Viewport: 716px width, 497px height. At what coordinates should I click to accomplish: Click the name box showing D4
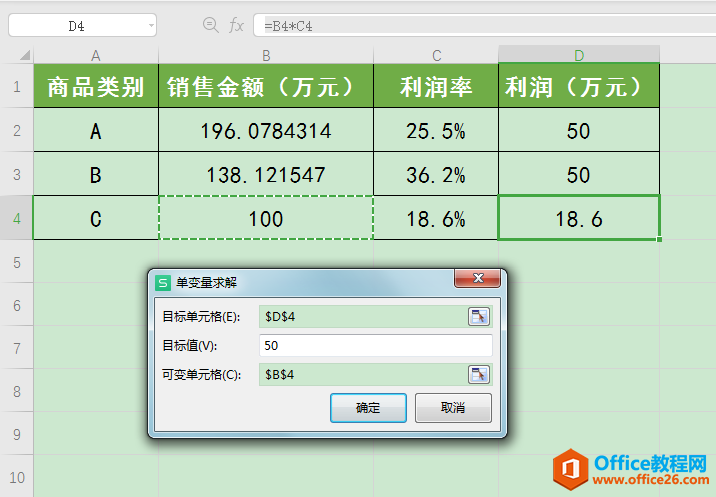click(76, 26)
